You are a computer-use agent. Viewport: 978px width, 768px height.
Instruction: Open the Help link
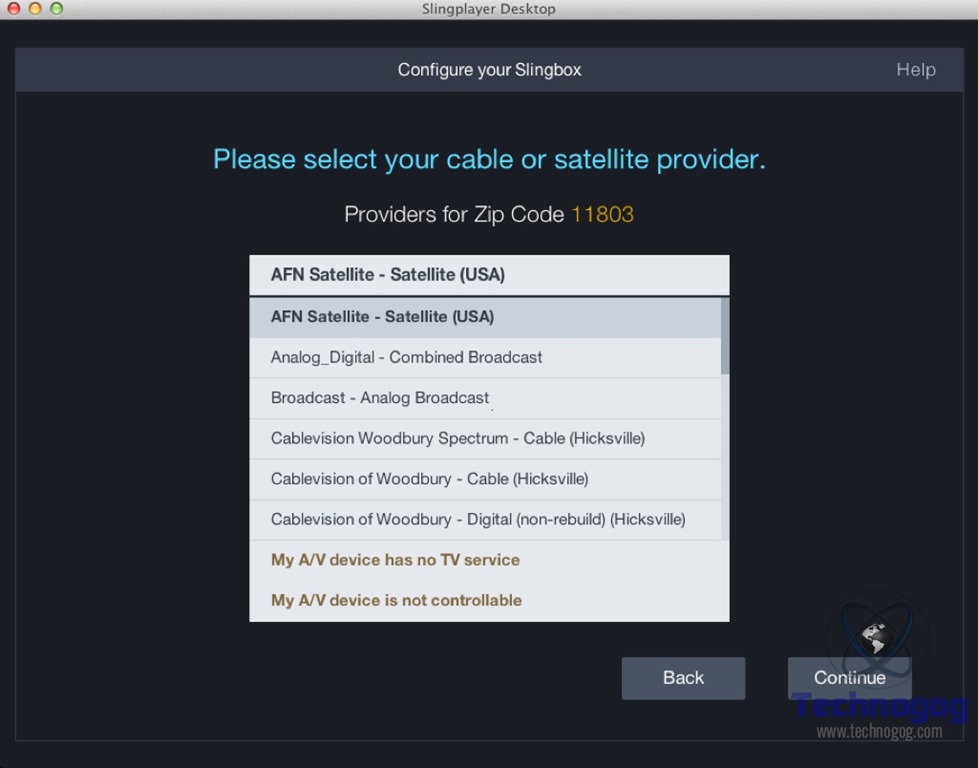click(x=915, y=70)
